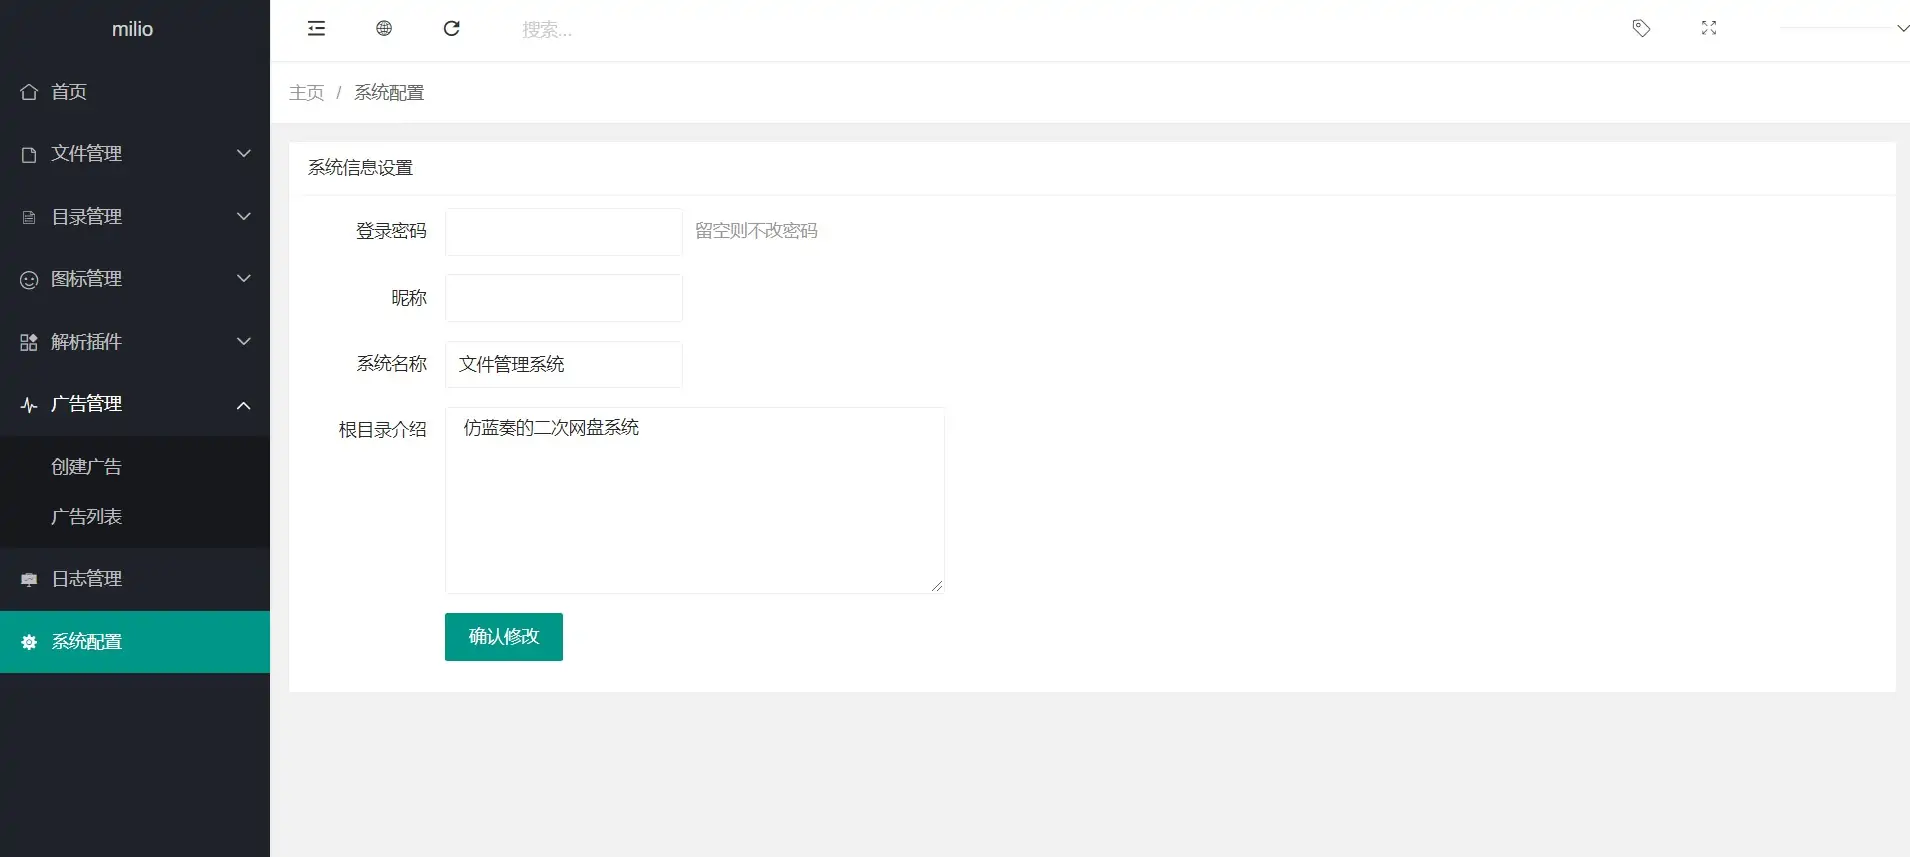Open the user dropdown arrow at top right
This screenshot has width=1910, height=857.
pyautogui.click(x=1902, y=29)
